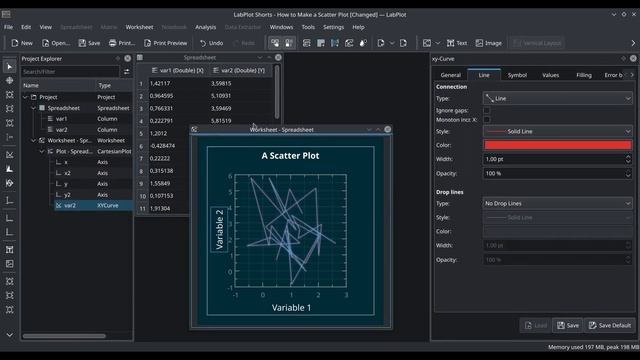Click the spreadsheet window's table icon
This screenshot has width=640, height=360.
pyautogui.click(x=140, y=58)
